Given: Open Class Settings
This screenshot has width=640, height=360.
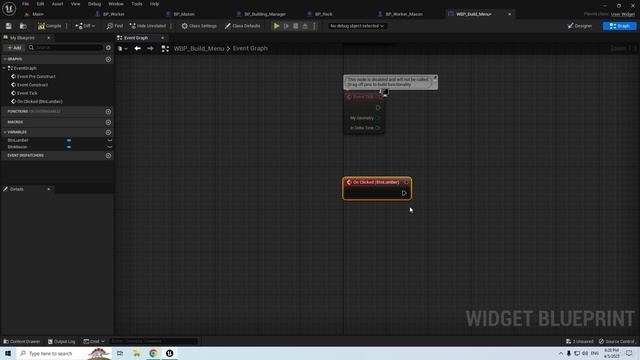Looking at the screenshot, I should click(199, 26).
